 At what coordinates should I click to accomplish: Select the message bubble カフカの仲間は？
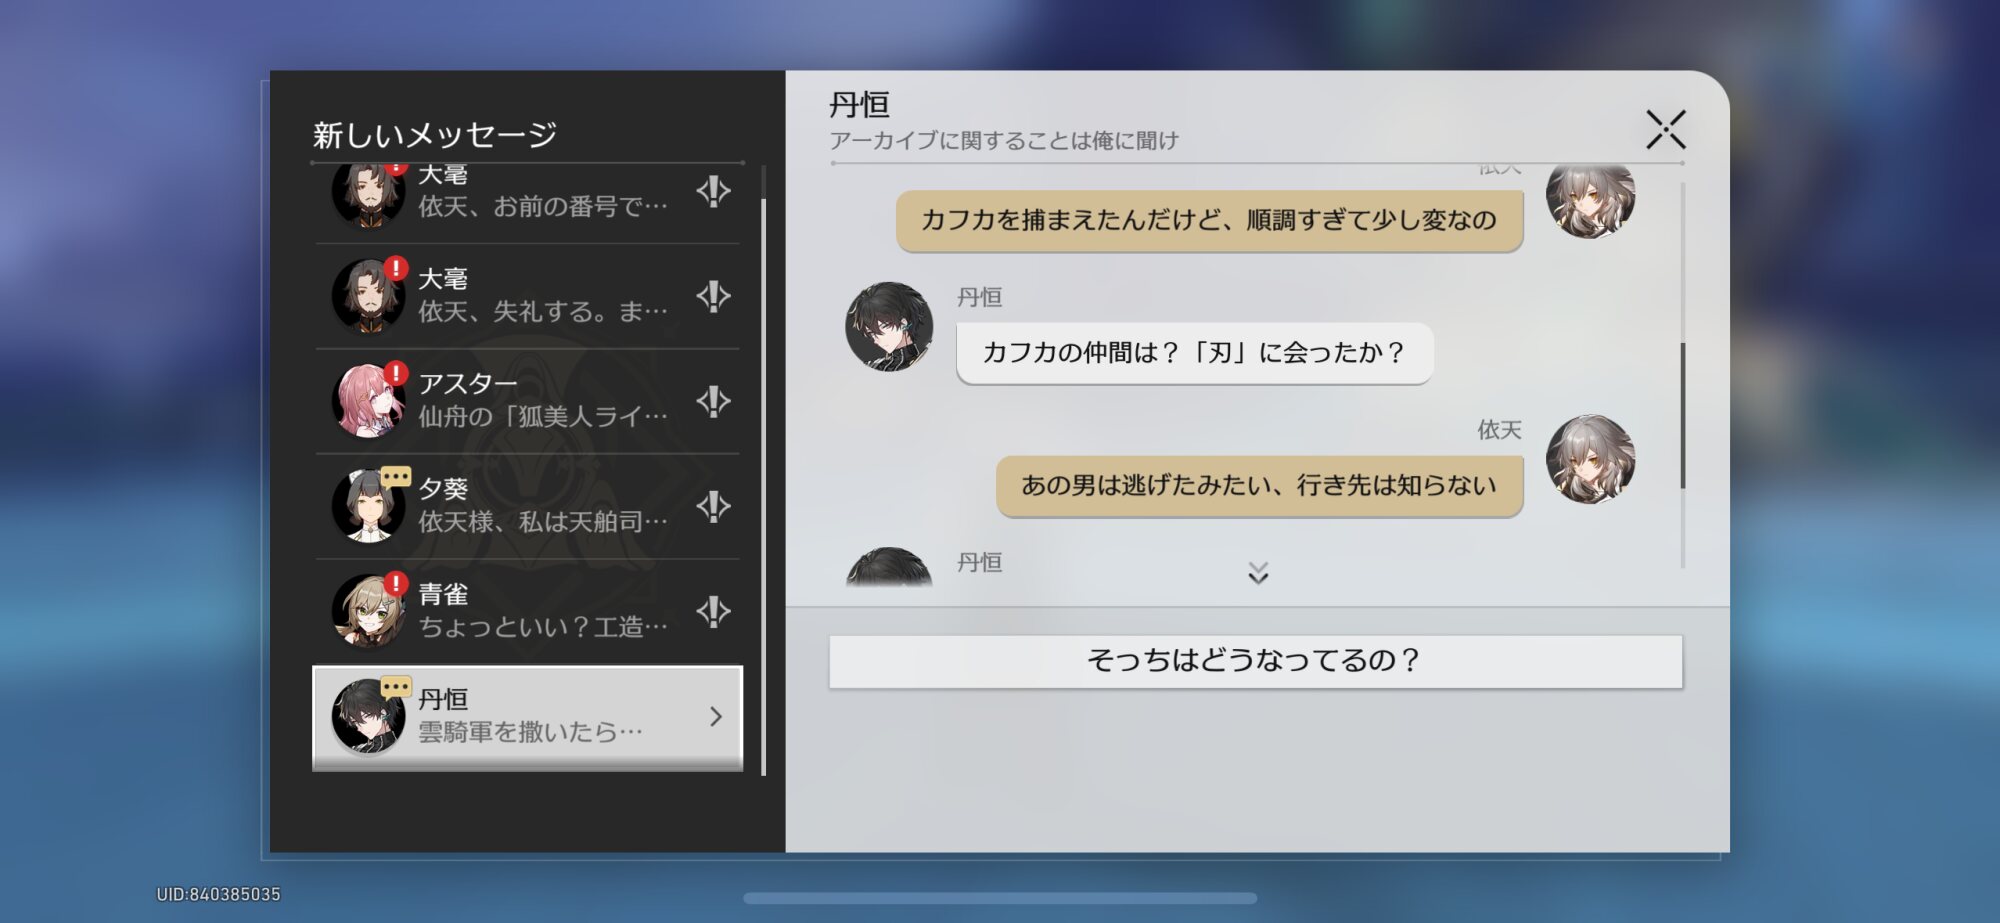1194,353
